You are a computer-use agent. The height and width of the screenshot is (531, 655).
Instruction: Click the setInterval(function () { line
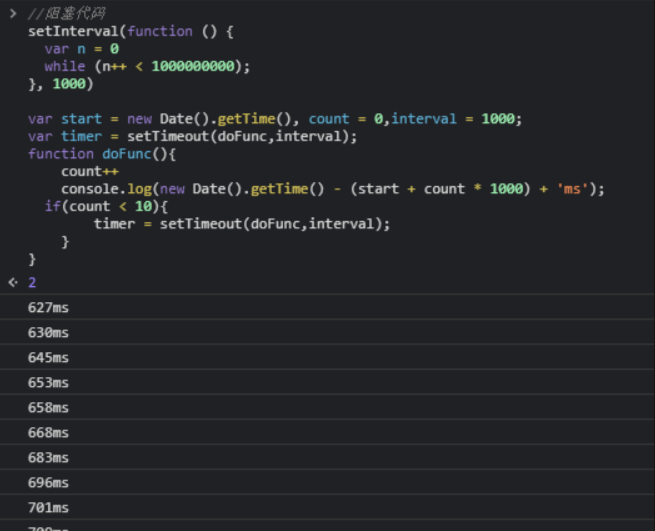click(131, 32)
